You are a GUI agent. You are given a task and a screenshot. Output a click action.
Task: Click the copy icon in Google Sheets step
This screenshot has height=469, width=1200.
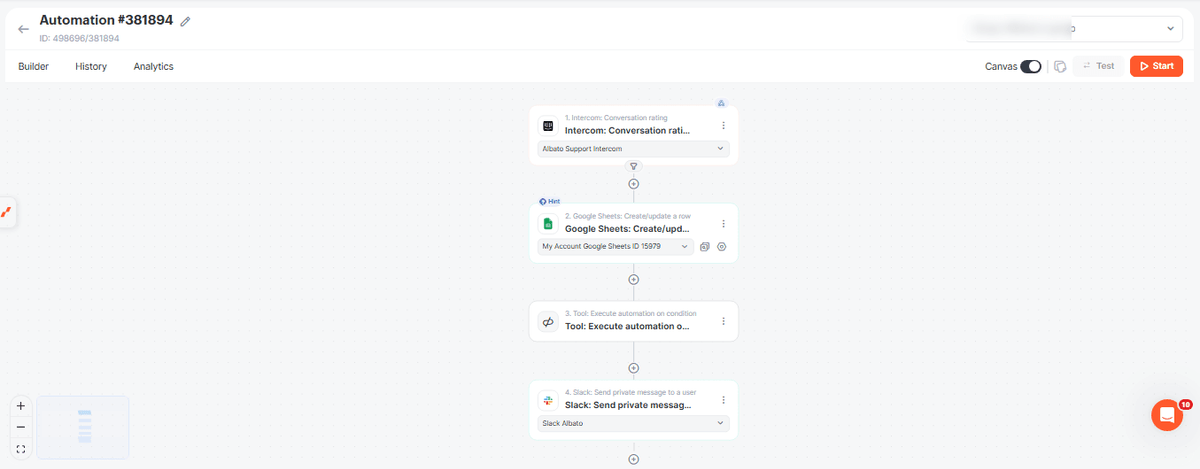(705, 246)
